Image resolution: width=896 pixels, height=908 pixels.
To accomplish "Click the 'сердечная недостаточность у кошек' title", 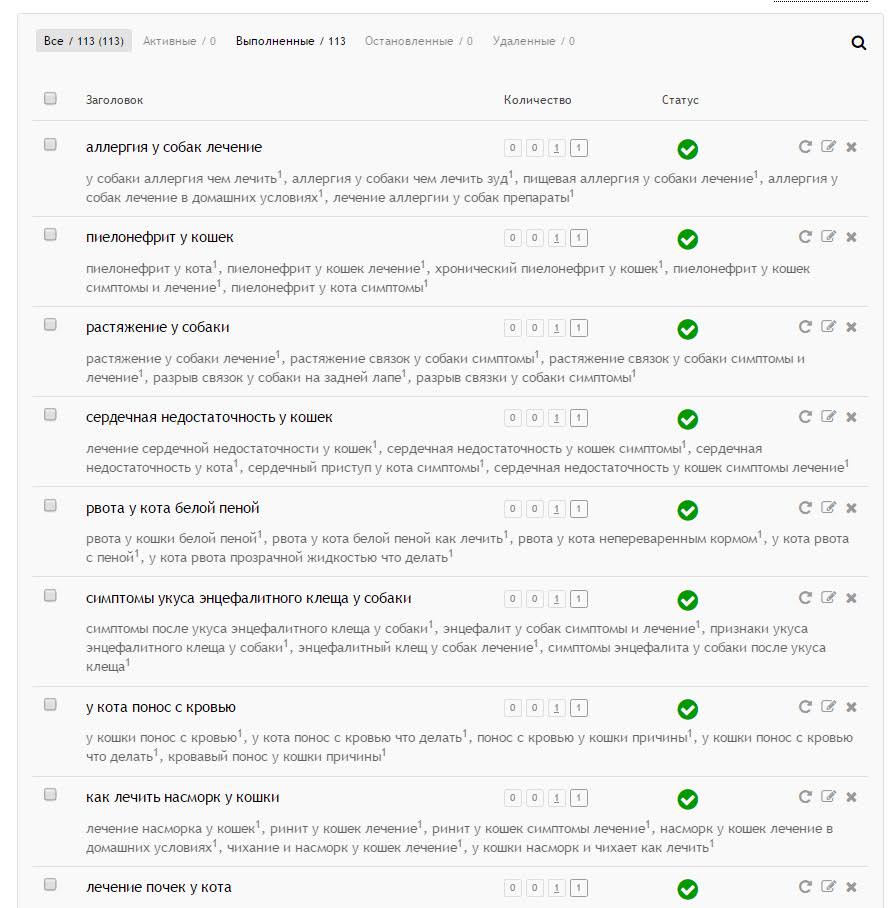I will (x=209, y=417).
